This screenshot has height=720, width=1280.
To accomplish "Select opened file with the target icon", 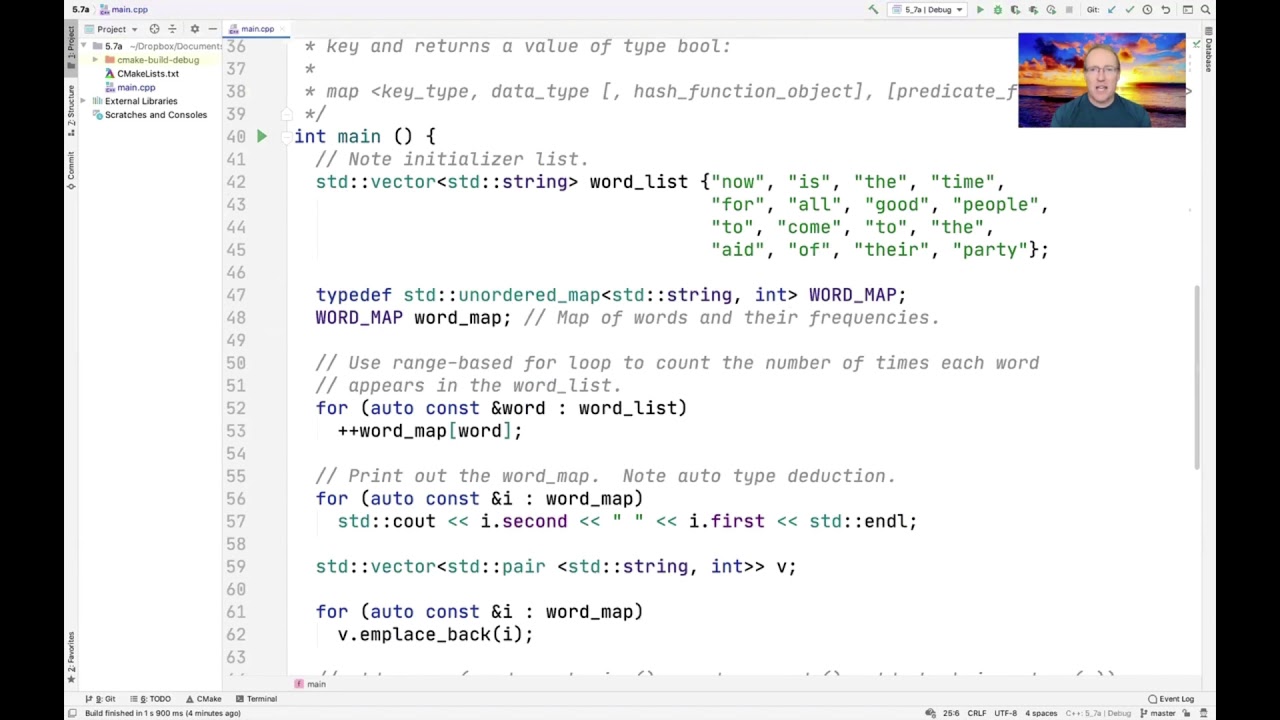I will 154,29.
